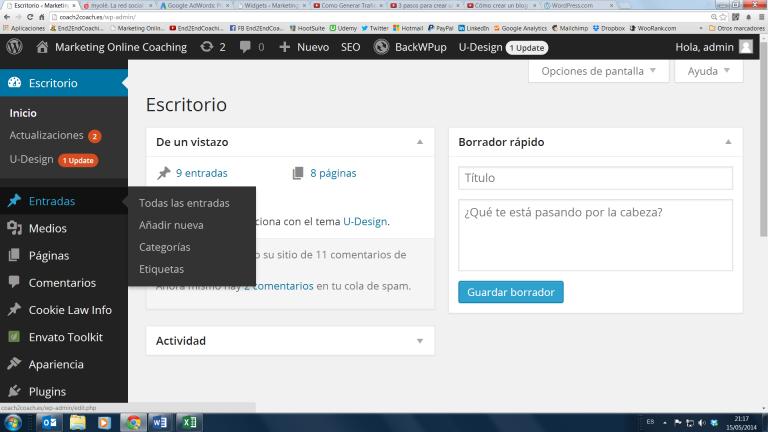Open the comments bubble in the admin bar

(x=245, y=47)
